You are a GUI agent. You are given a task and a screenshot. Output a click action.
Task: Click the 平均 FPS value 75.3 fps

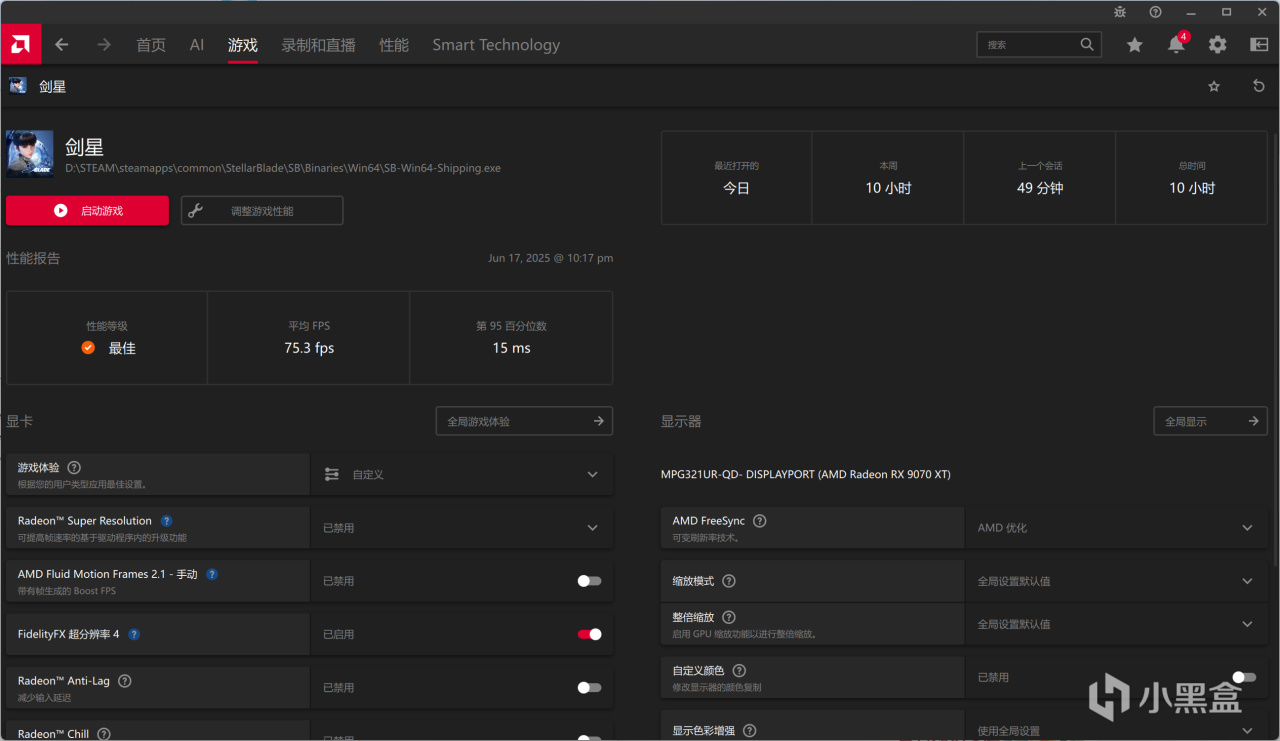tap(309, 348)
